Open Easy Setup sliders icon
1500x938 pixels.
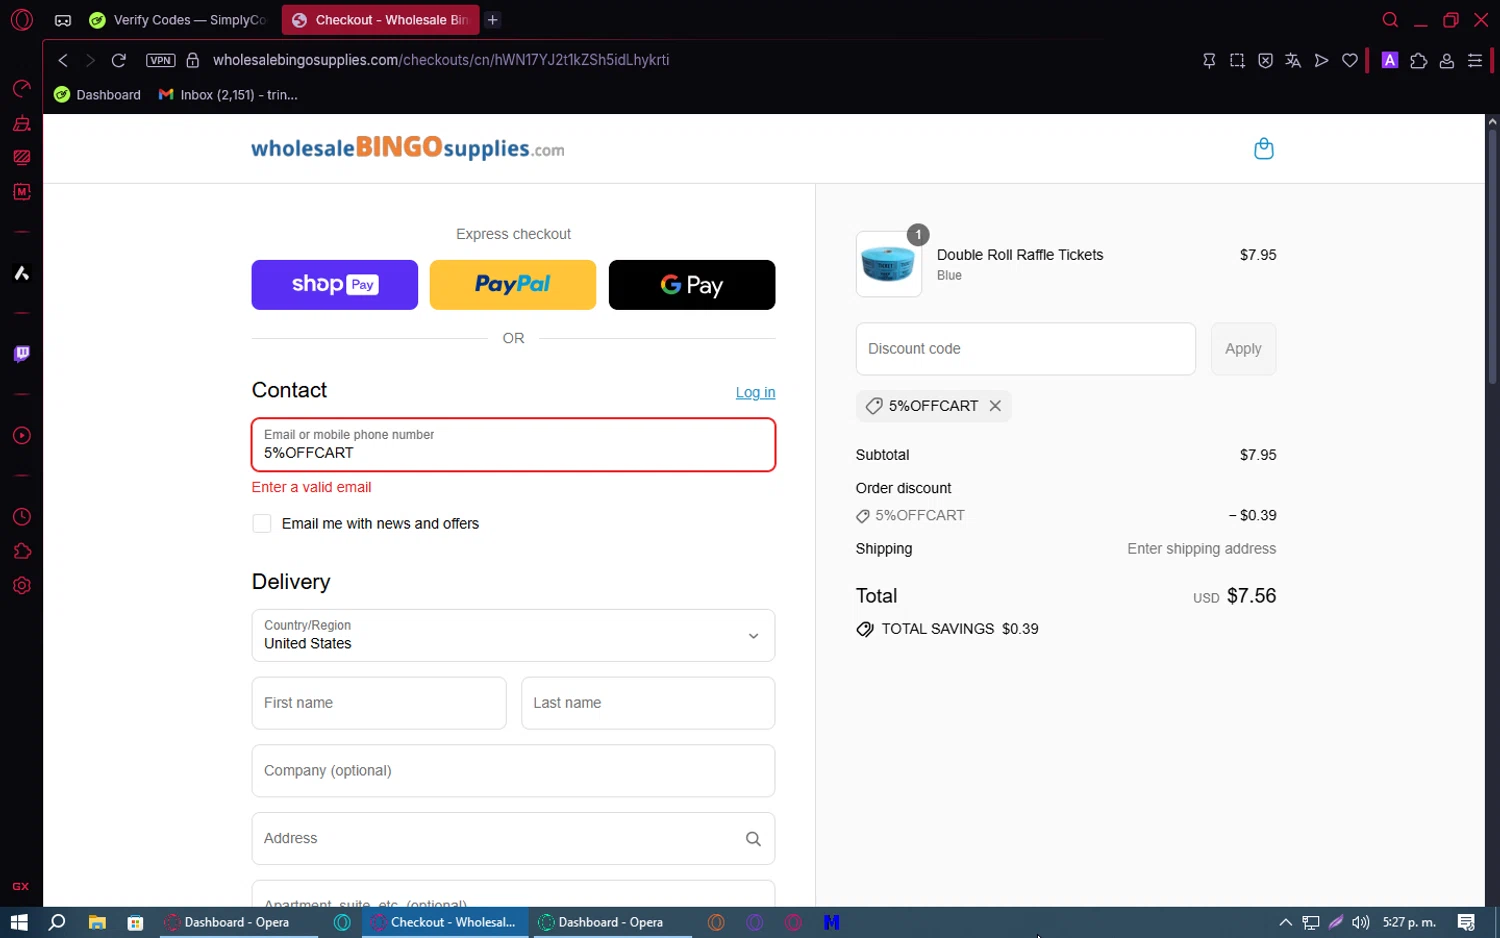coord(1474,61)
